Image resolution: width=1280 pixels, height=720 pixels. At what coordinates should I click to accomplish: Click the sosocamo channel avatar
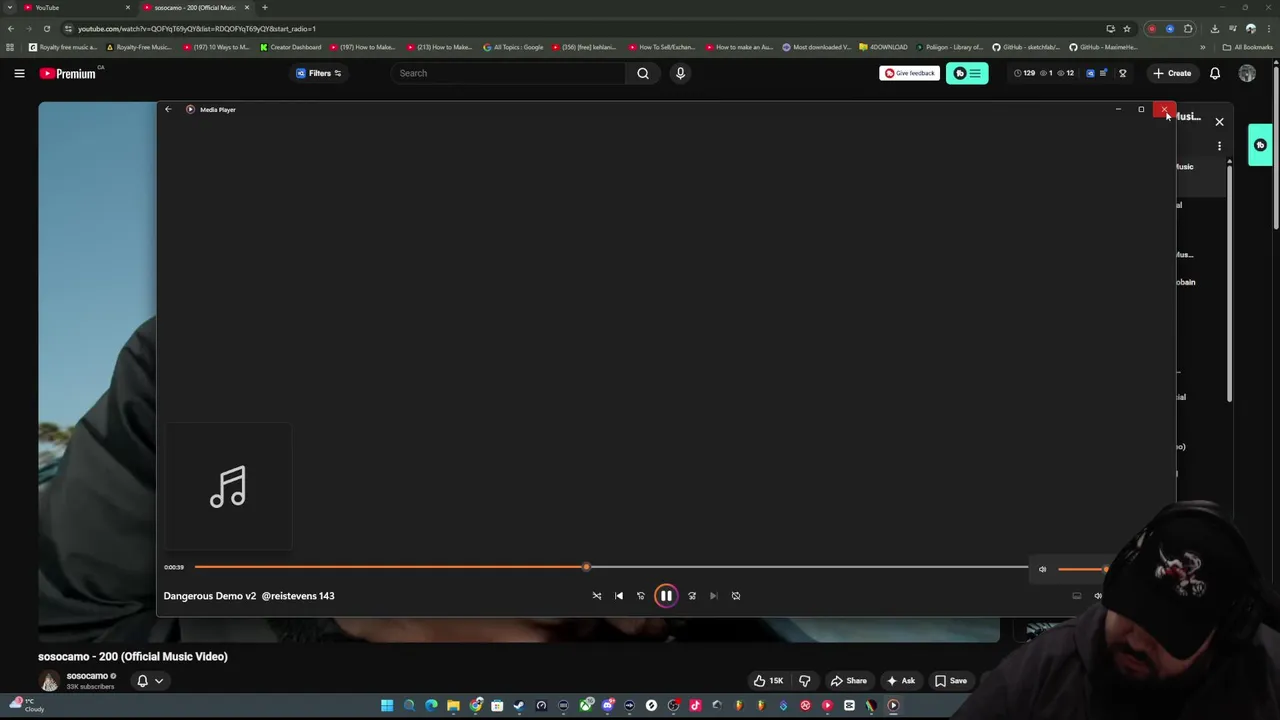49,681
